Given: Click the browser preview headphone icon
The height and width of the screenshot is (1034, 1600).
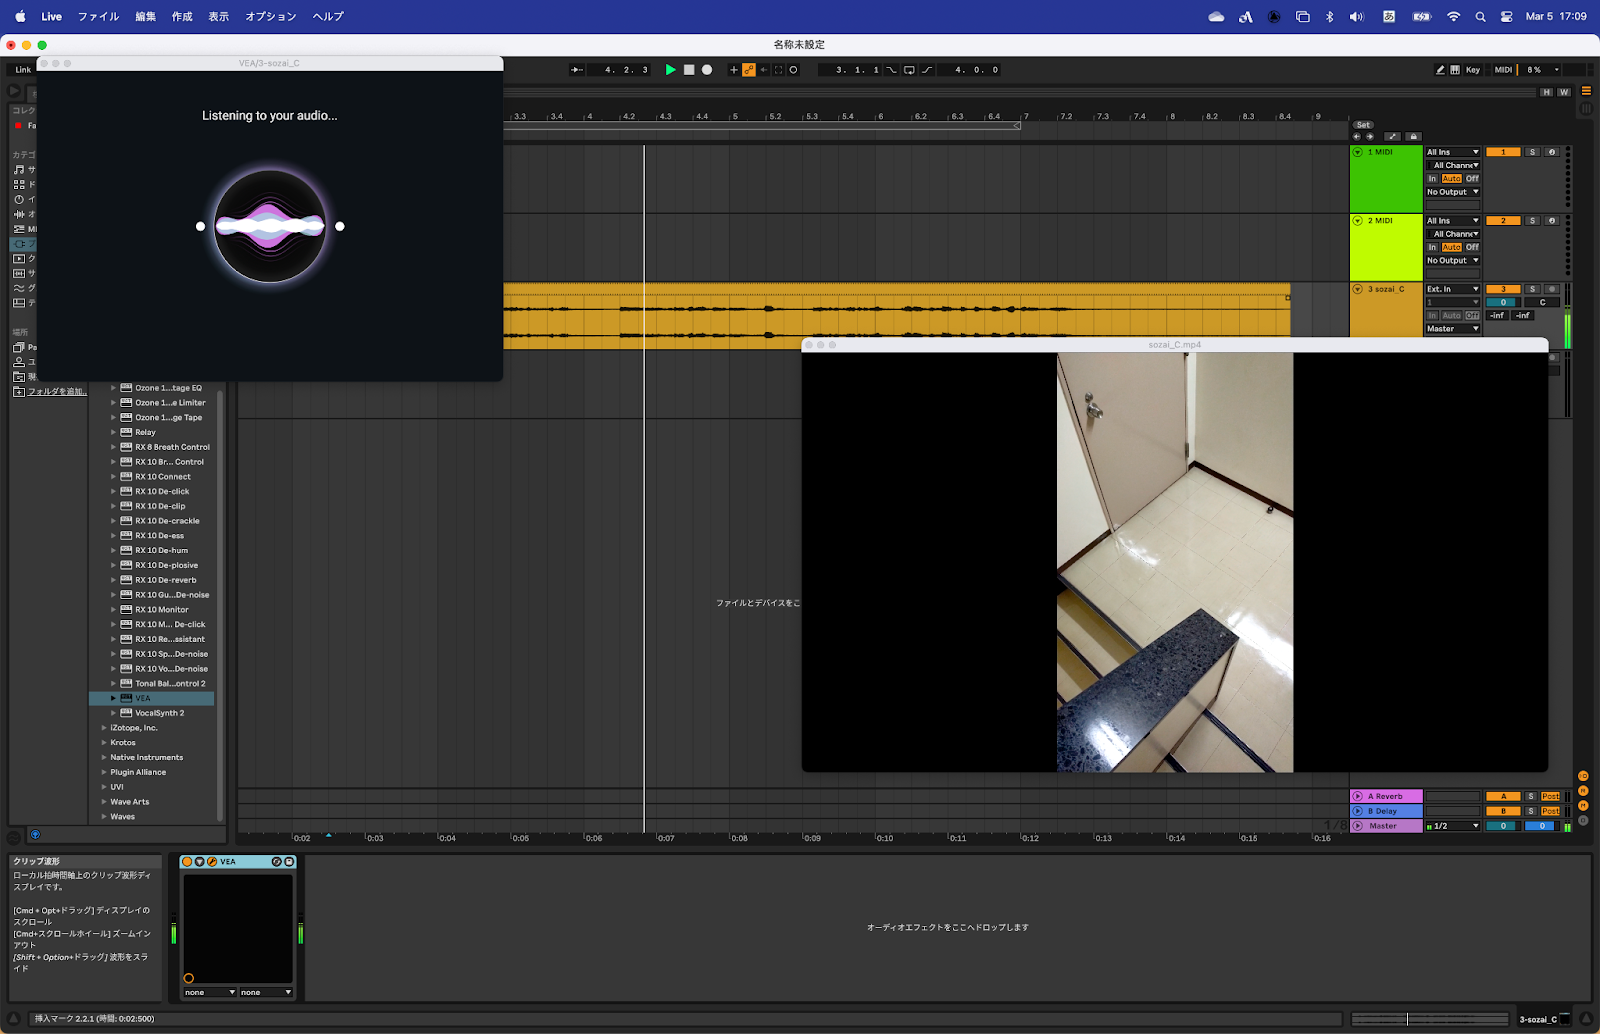Looking at the screenshot, I should 35,834.
